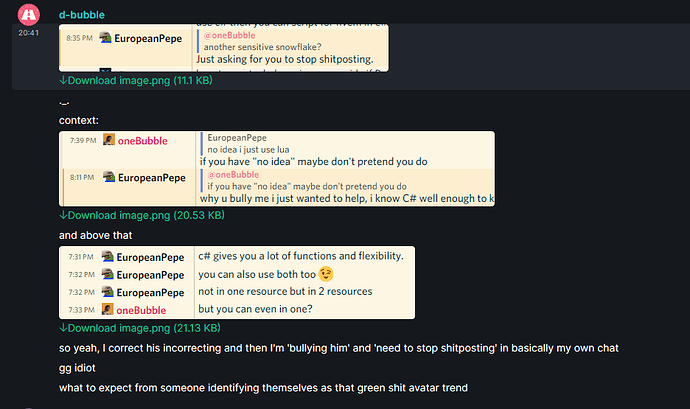690x409 pixels.
Task: Click oneBubble avatar at 7:33 PM
Action: pos(107,310)
